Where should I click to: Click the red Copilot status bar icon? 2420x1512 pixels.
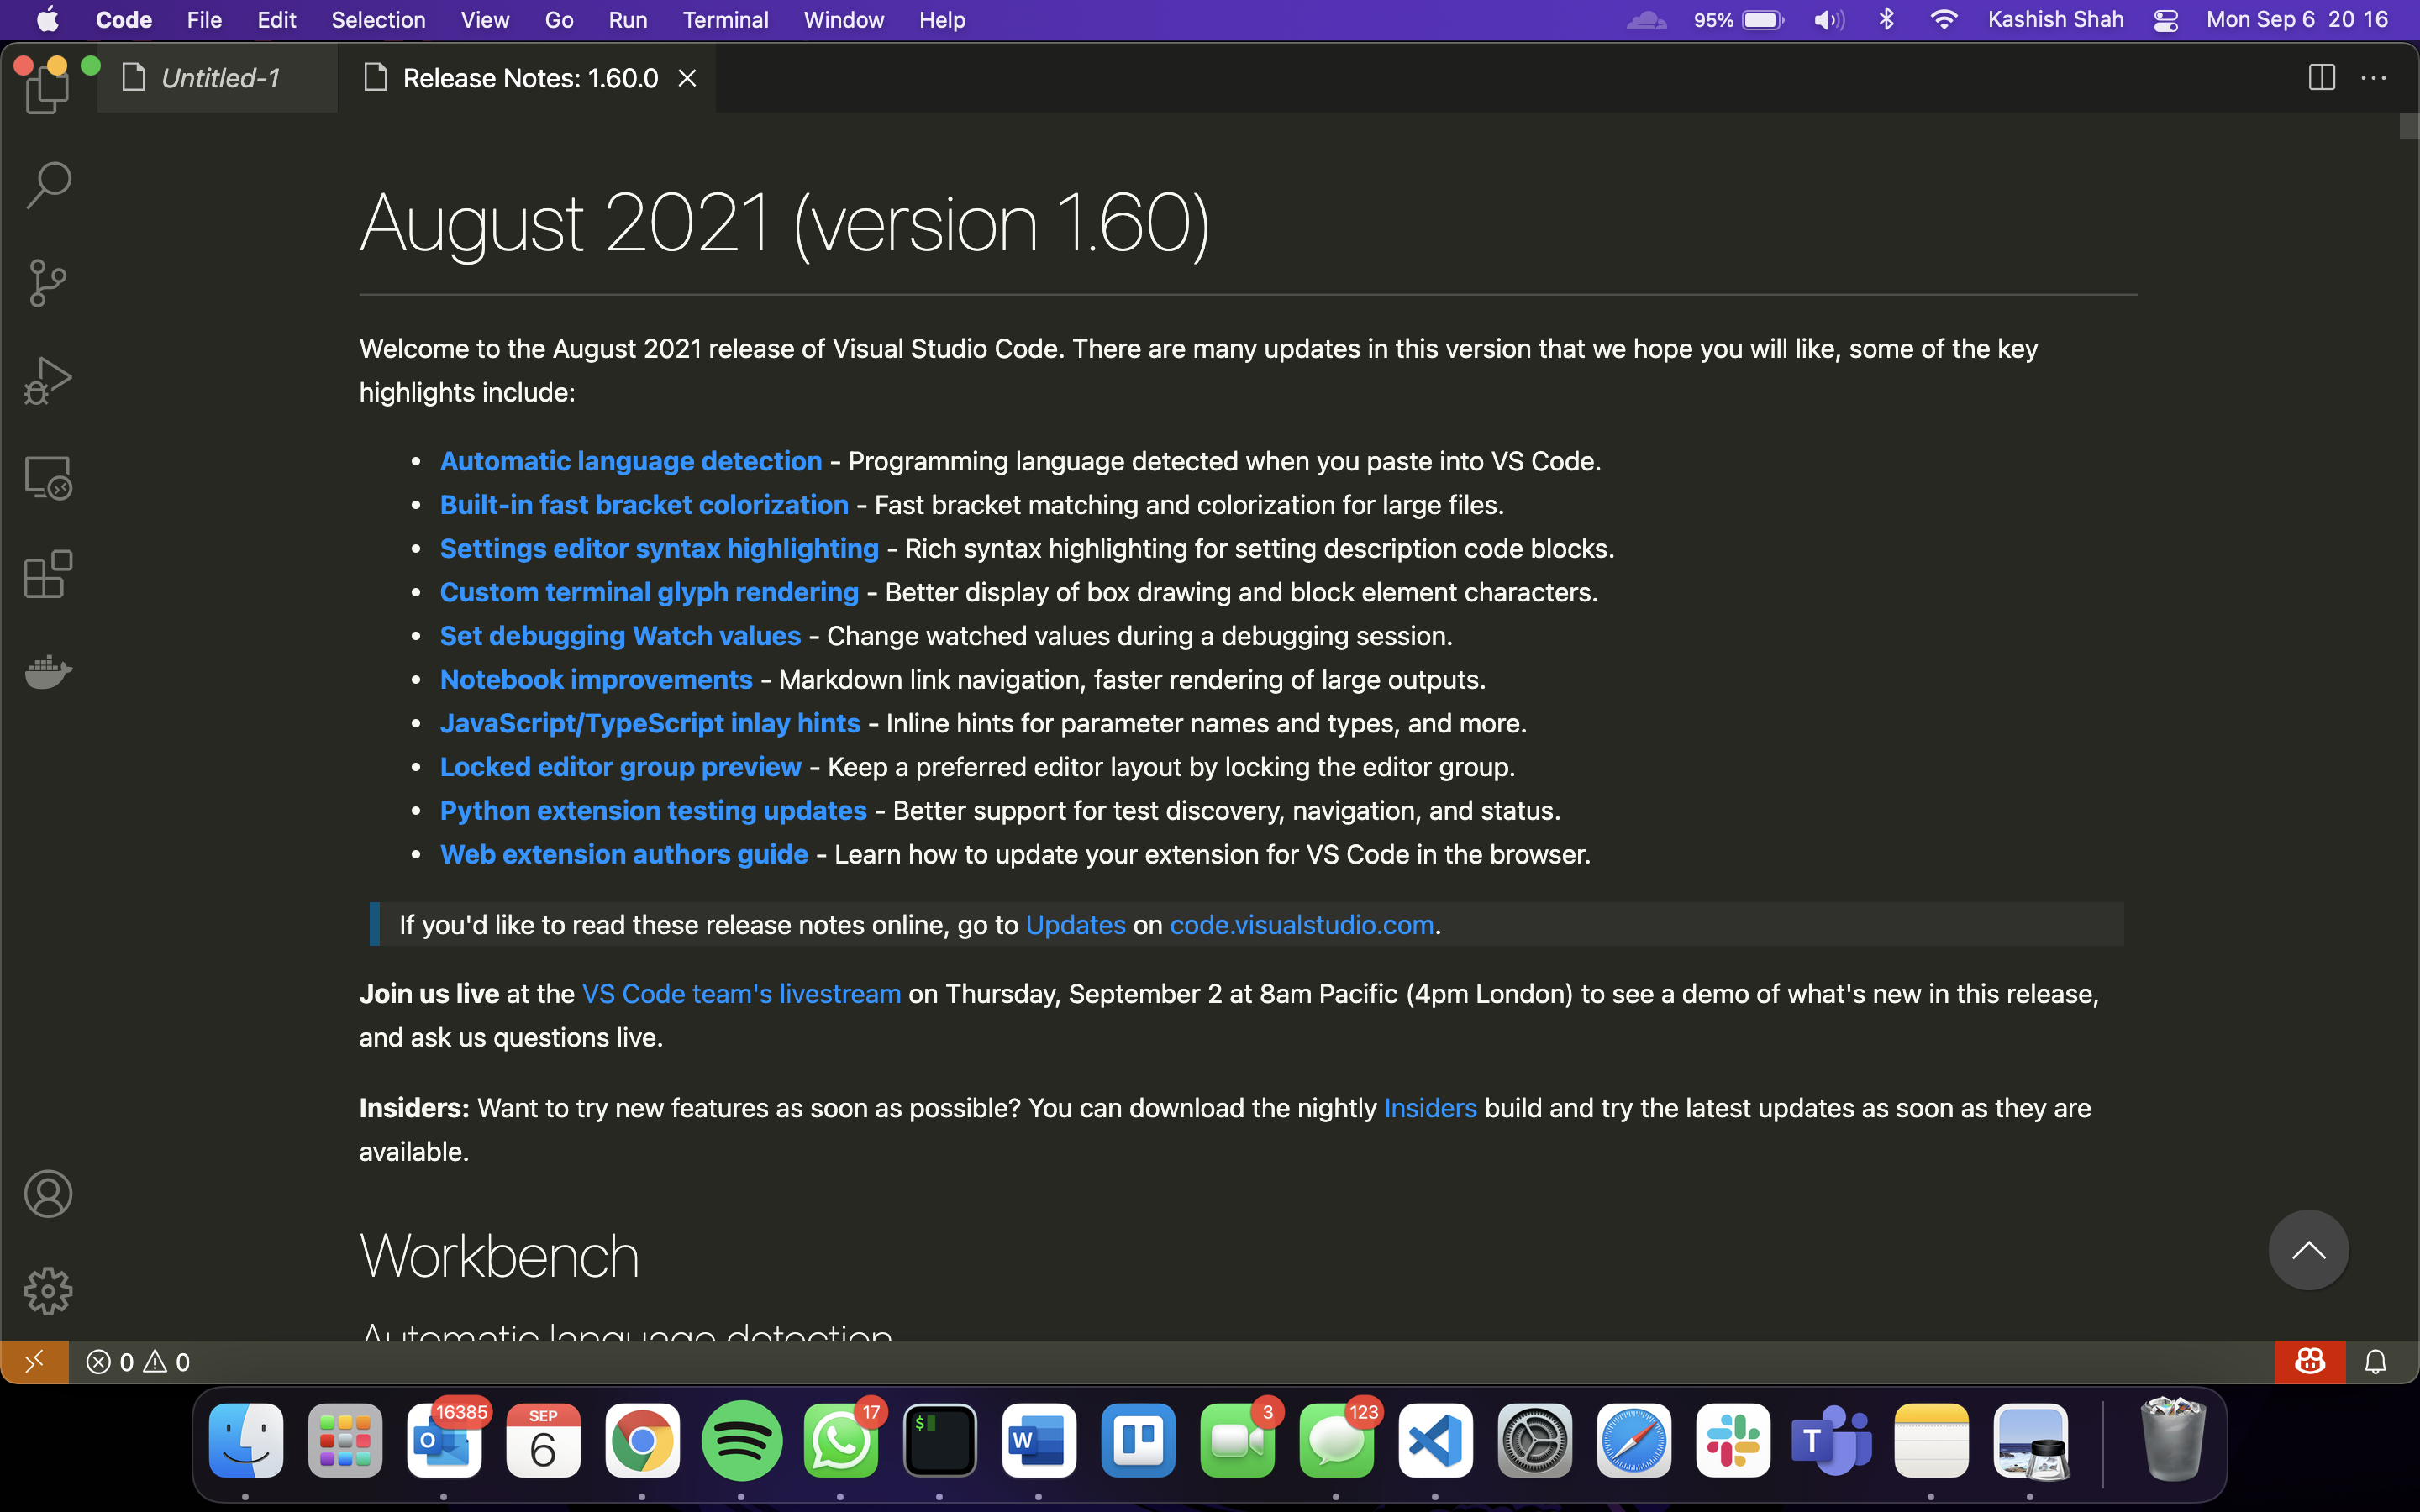2310,1362
